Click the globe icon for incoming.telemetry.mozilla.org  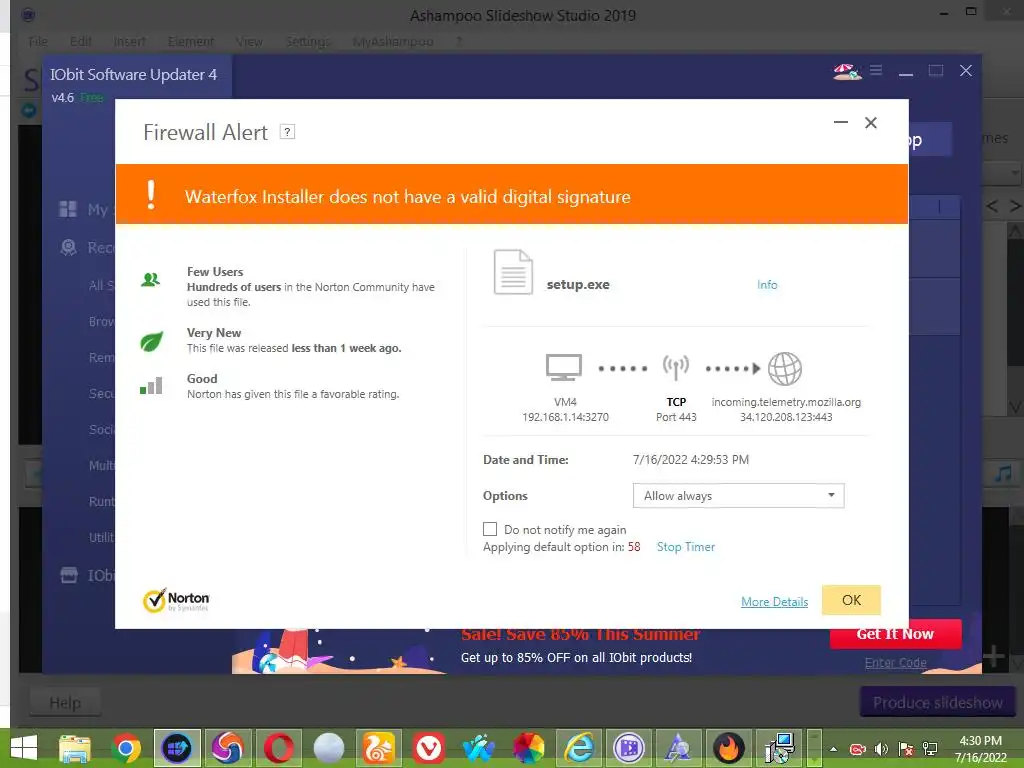[x=784, y=369]
